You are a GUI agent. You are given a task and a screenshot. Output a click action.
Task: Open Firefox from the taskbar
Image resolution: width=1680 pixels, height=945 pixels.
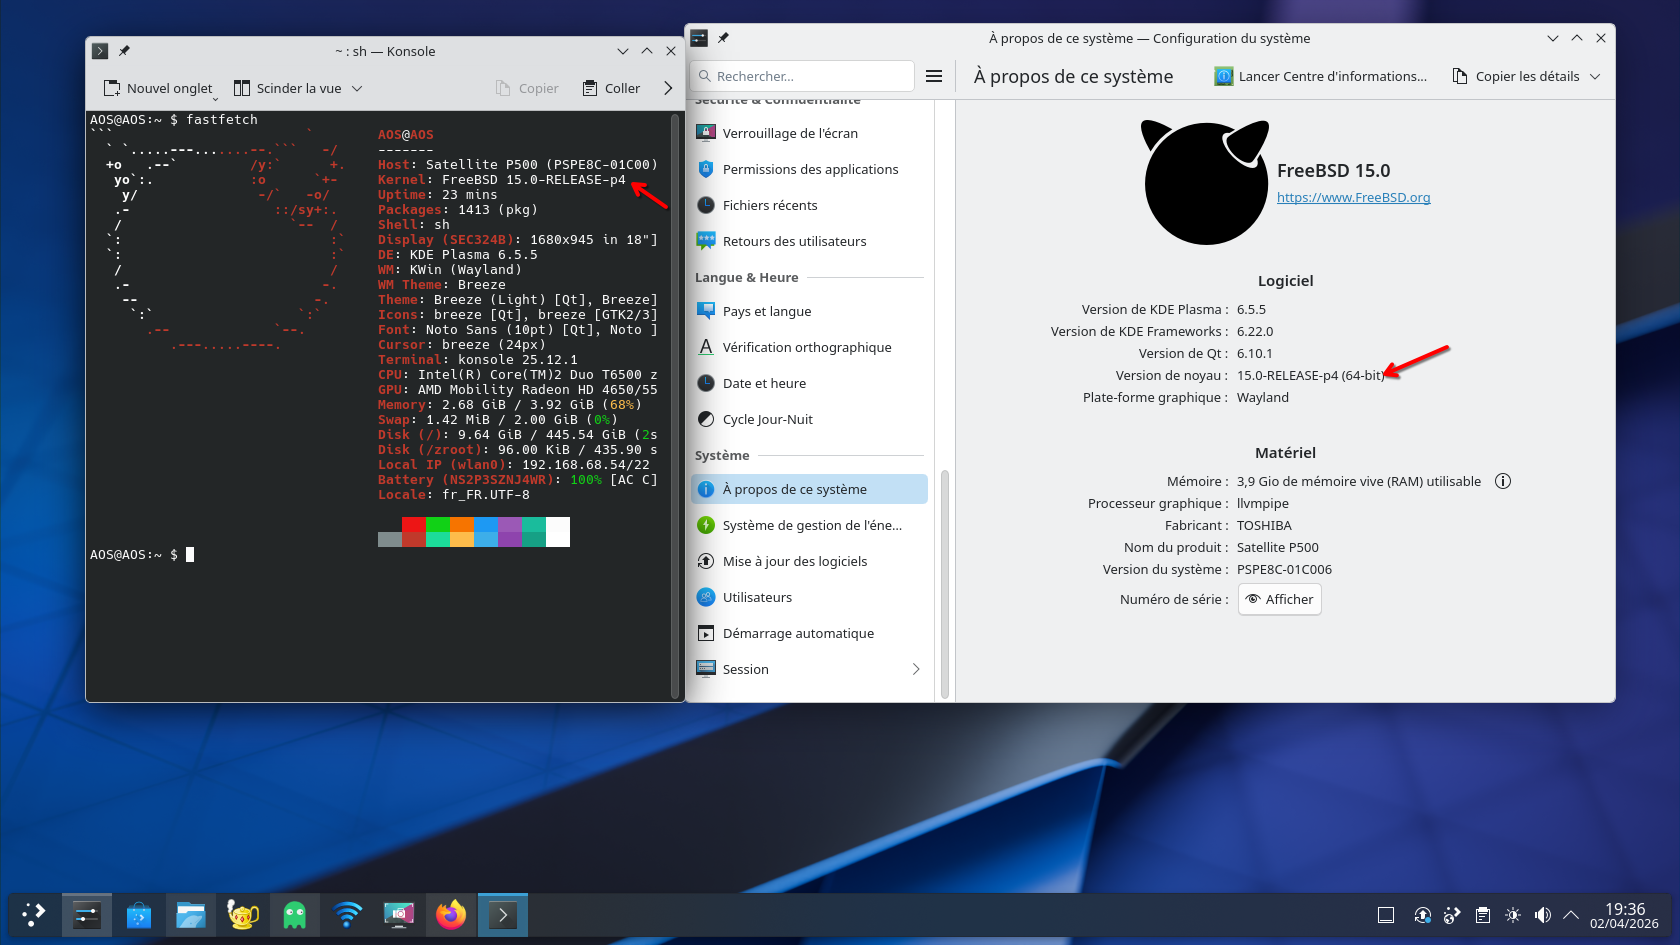[x=451, y=915]
